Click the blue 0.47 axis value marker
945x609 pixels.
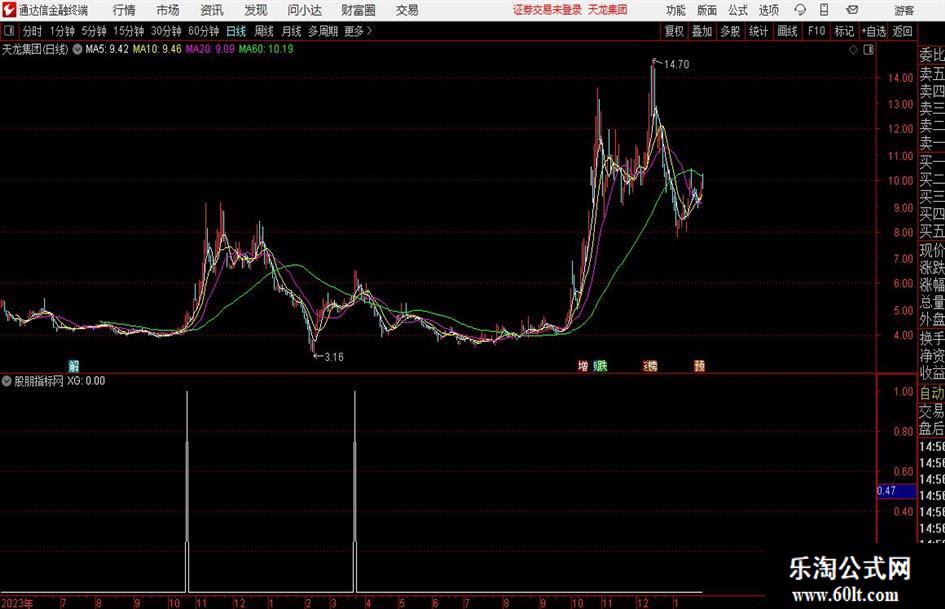(x=896, y=491)
